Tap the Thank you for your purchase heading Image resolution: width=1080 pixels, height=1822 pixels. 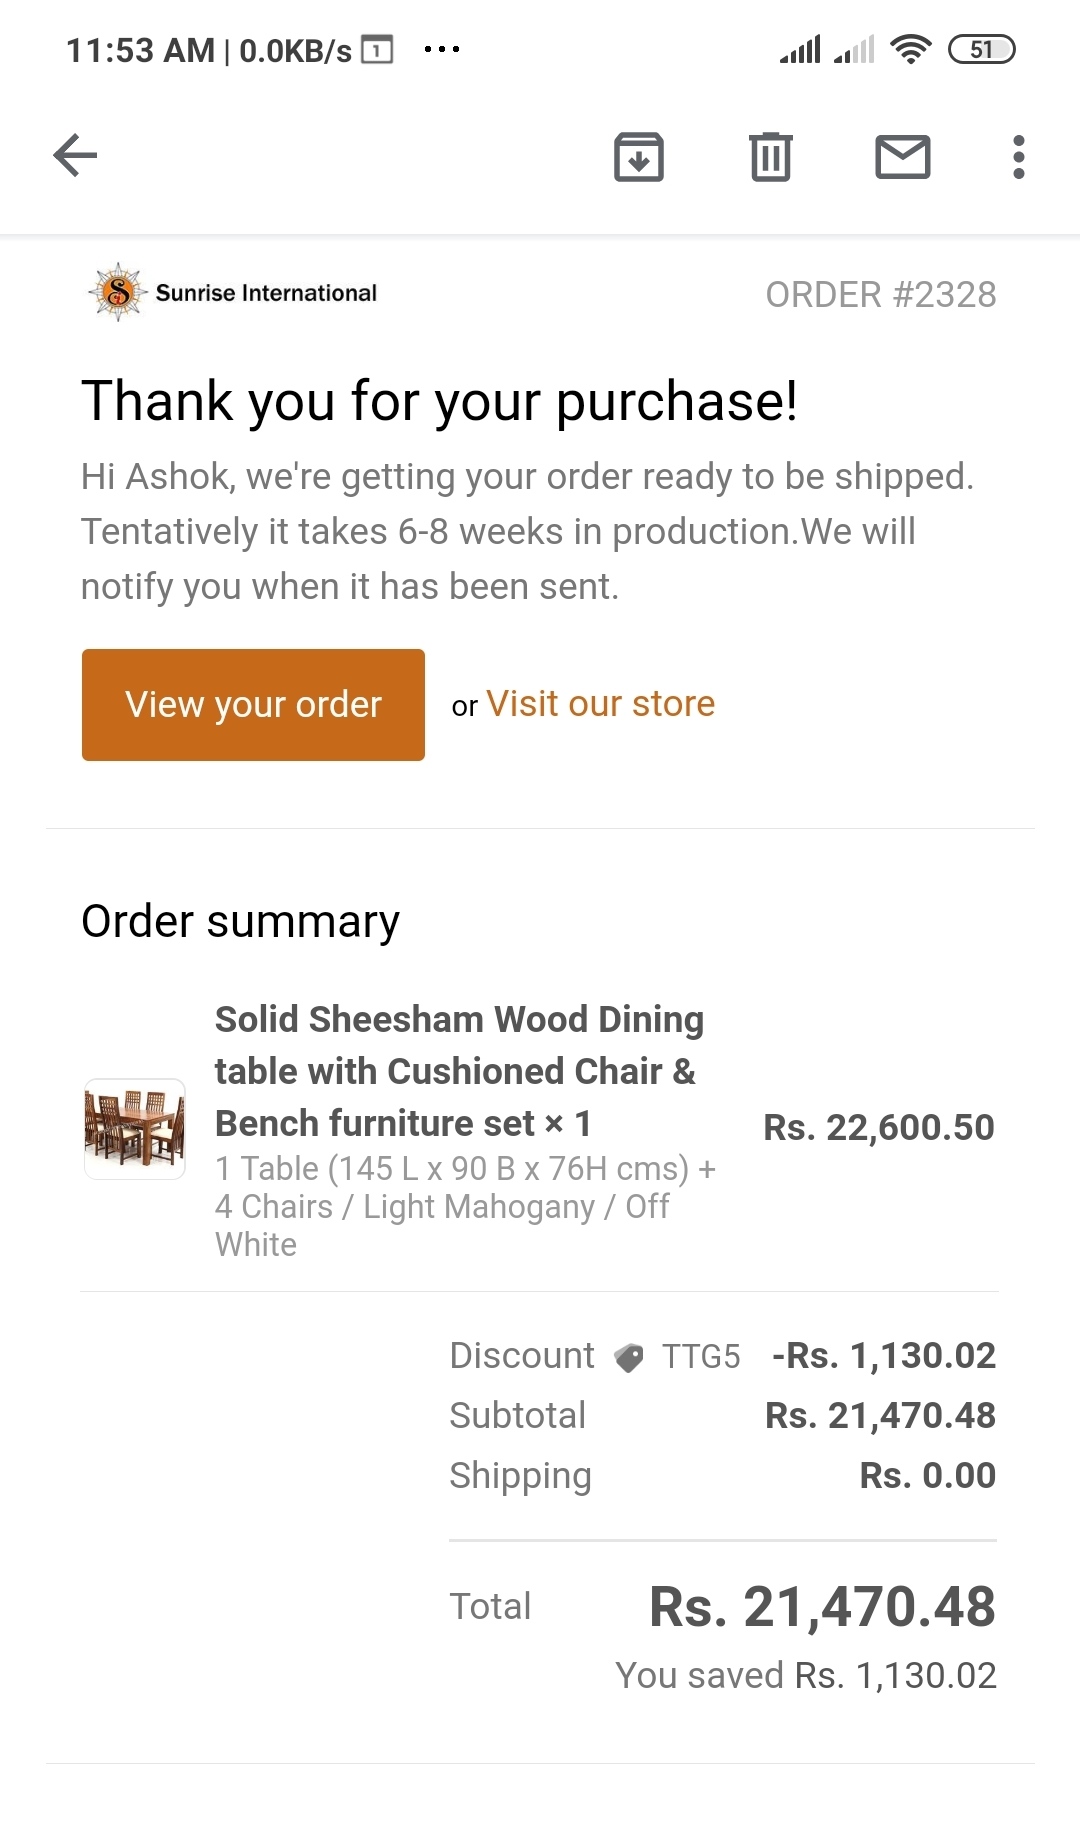point(439,401)
